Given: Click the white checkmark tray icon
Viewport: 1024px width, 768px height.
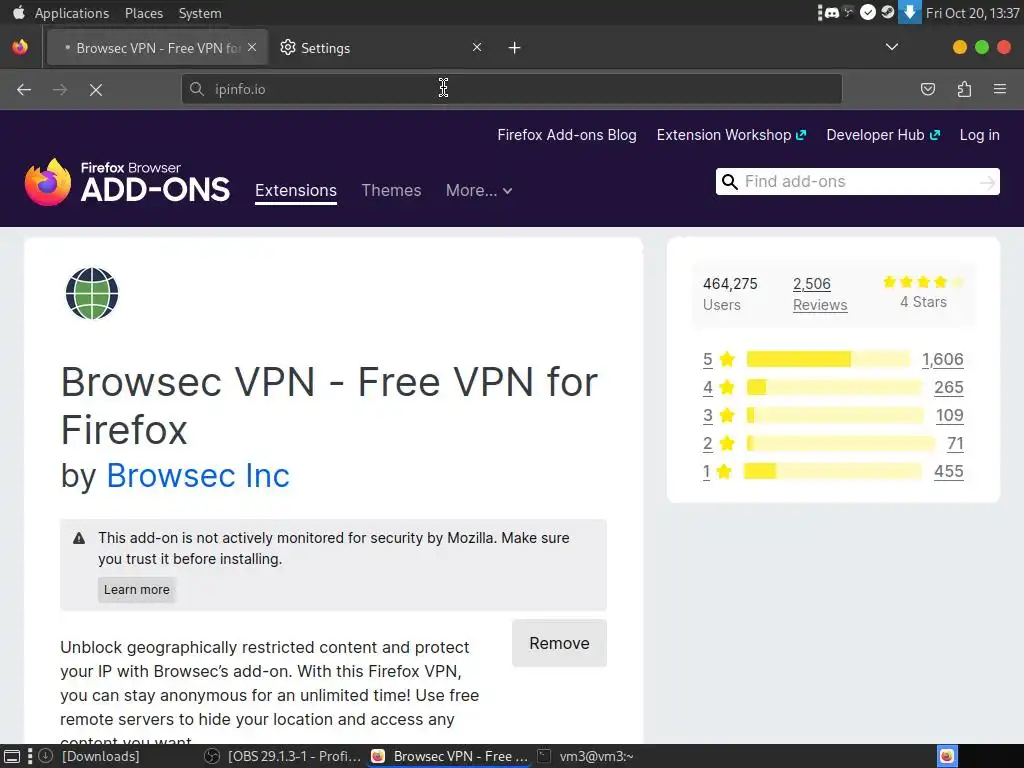Looking at the screenshot, I should tap(867, 12).
